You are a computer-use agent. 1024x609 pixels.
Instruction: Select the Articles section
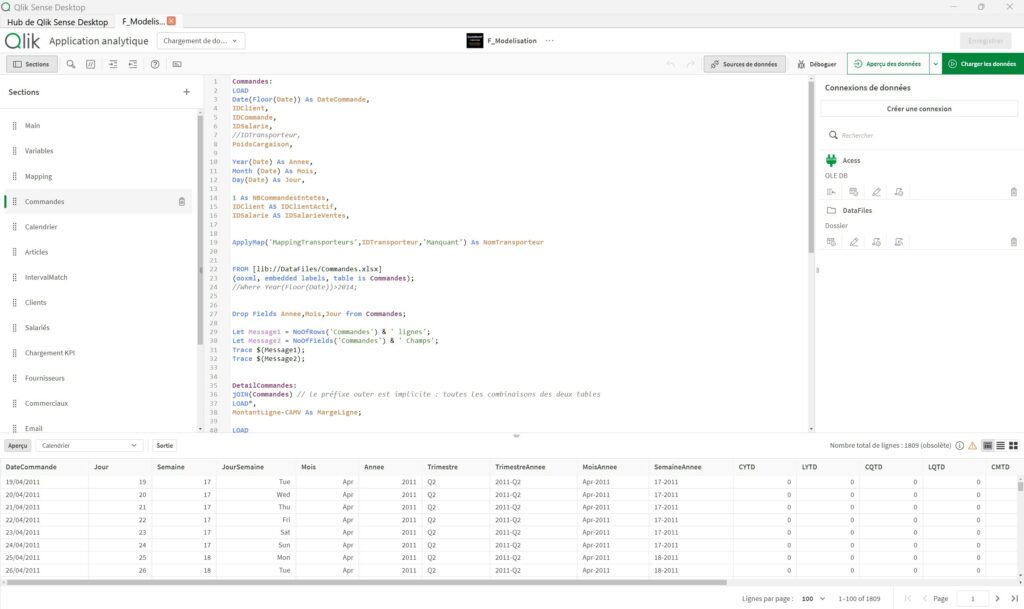[98, 252]
